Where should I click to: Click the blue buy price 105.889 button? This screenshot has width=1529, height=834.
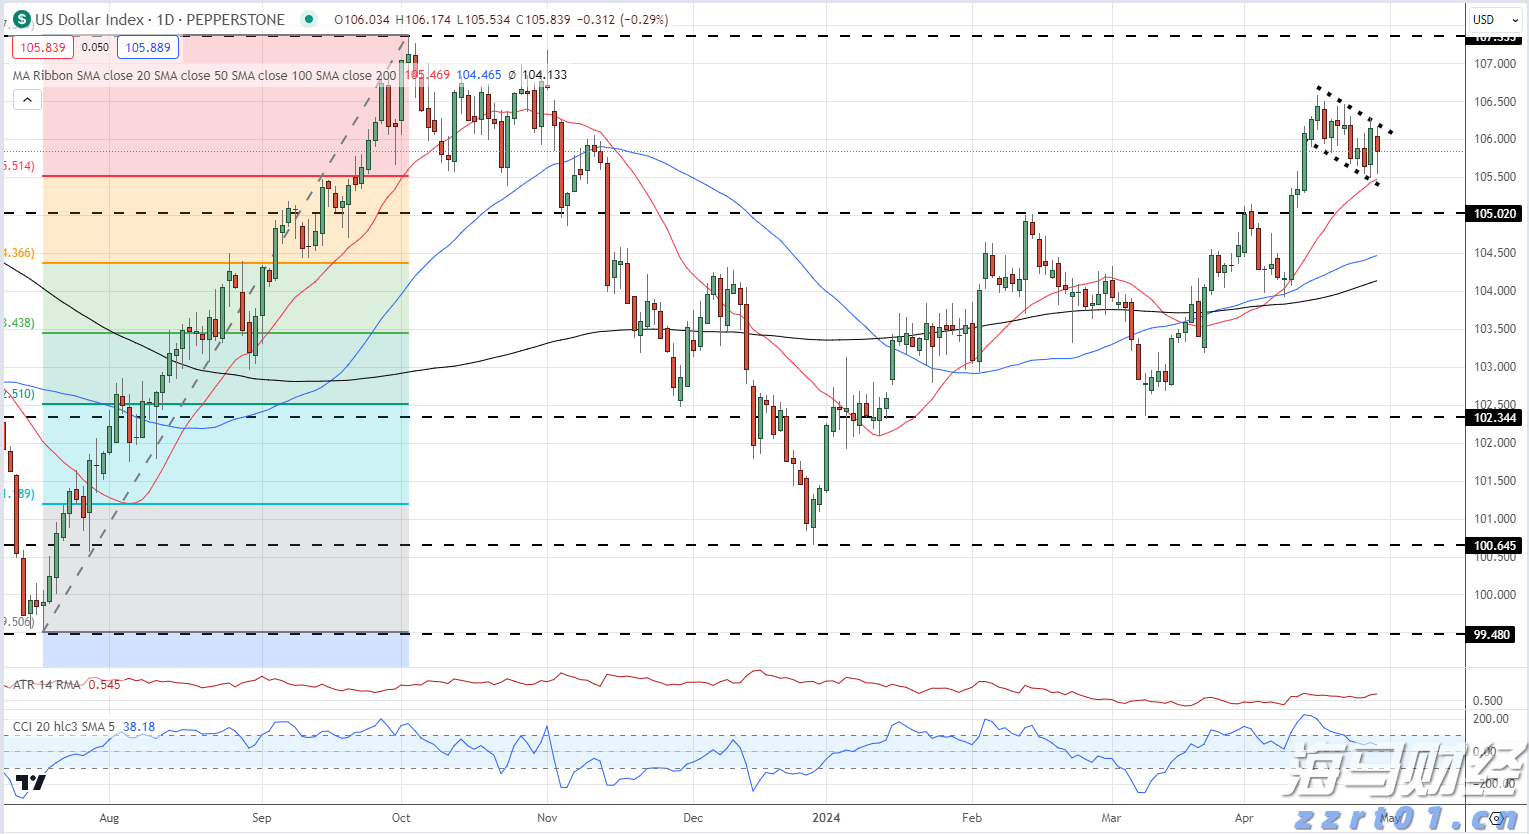[x=148, y=47]
